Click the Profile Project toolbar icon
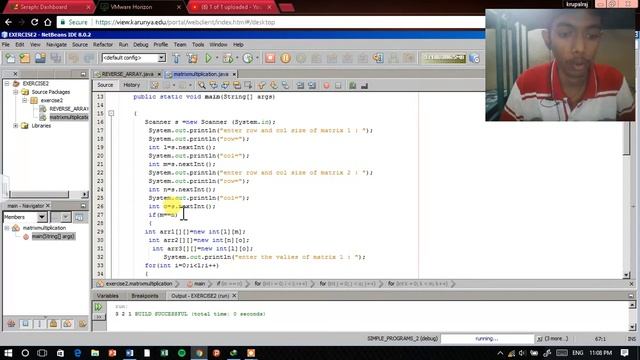Screen dimensions: 640x360 (x=248, y=58)
